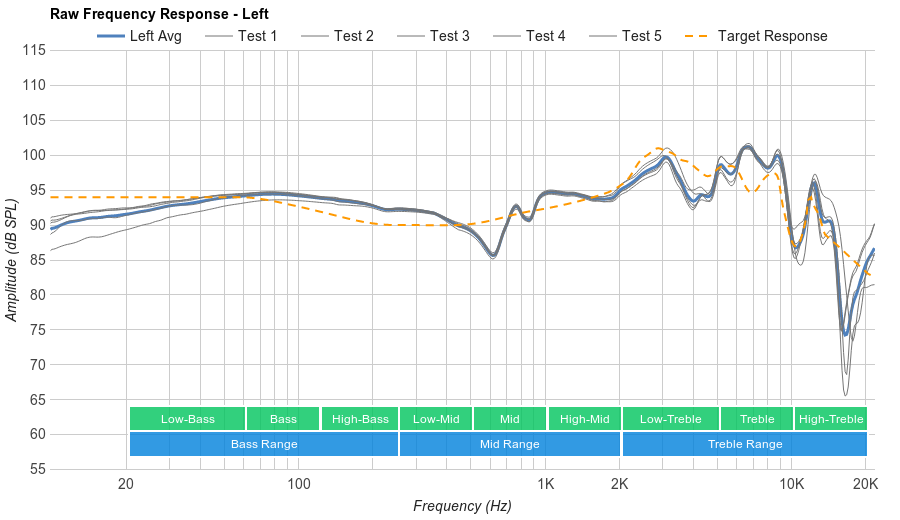Click the 1K label on frequency axis
Viewport: 900px width, 520px height.
coord(546,483)
